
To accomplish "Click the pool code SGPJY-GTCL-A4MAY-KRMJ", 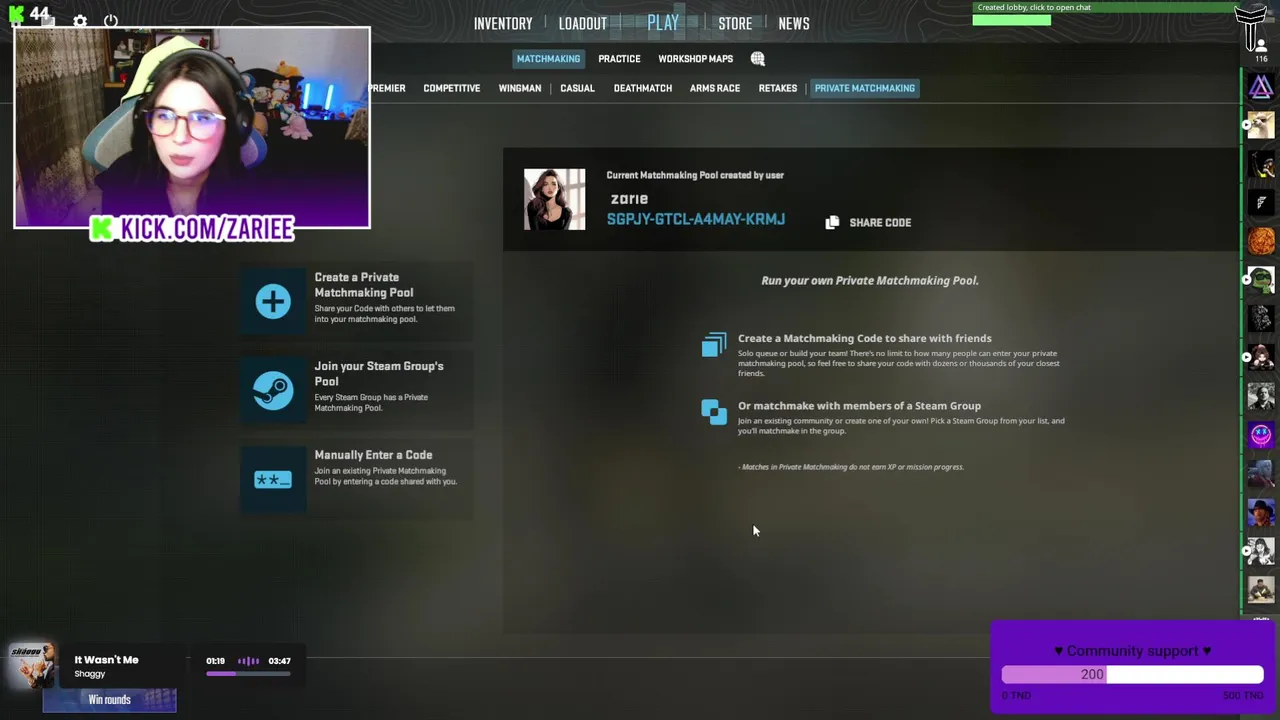I will coord(696,219).
